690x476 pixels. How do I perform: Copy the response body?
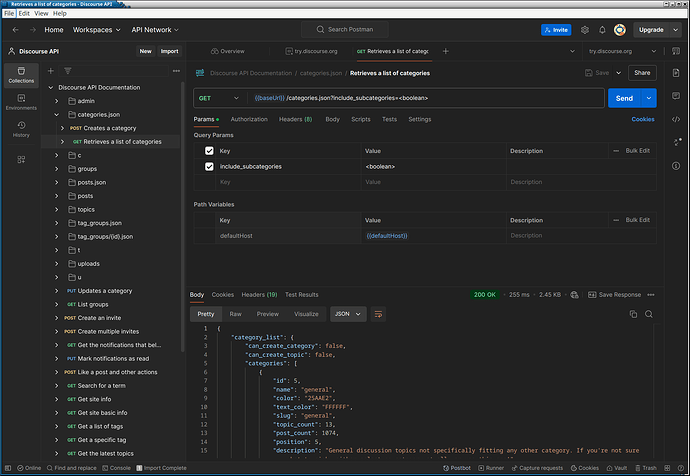(633, 314)
